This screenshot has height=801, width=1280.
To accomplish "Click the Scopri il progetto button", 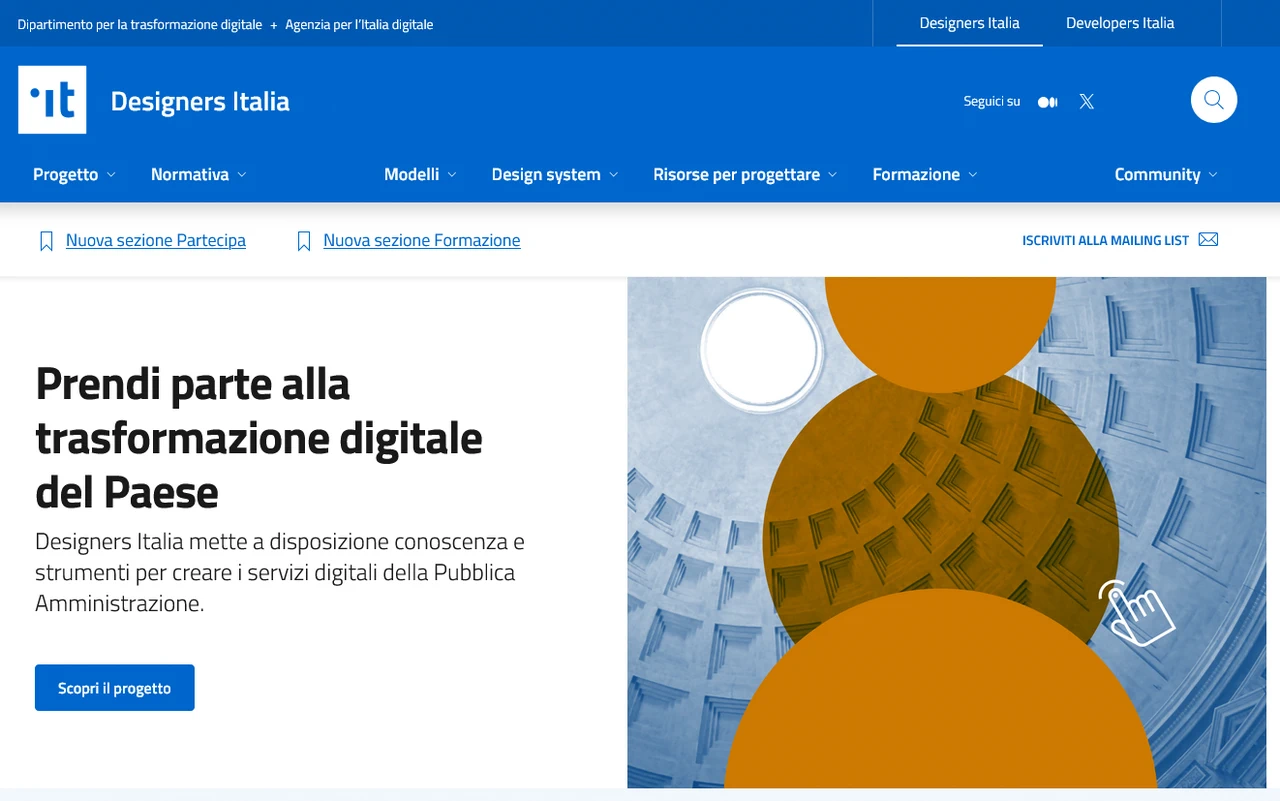I will click(115, 688).
